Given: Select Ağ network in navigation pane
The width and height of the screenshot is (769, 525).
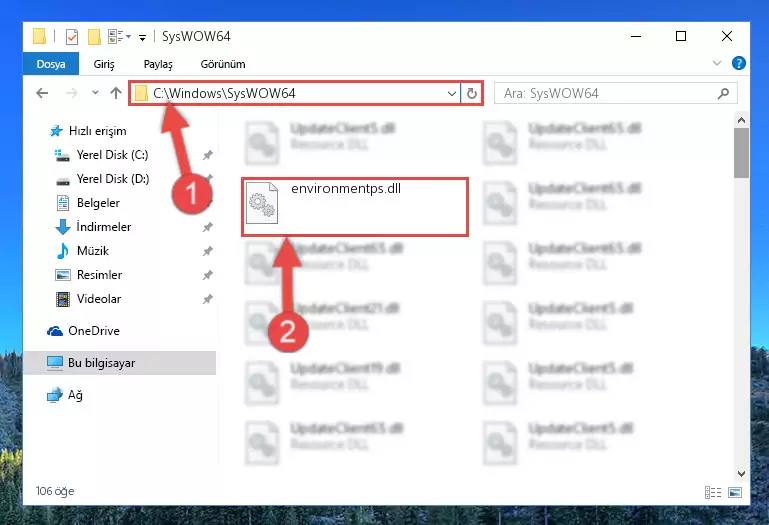Looking at the screenshot, I should (75, 395).
